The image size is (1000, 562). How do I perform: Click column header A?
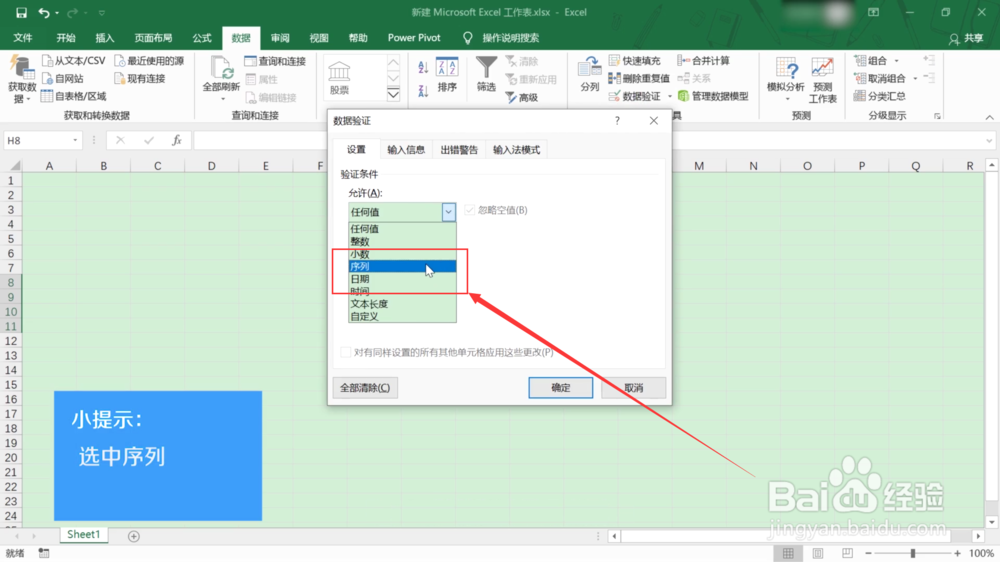point(49,166)
